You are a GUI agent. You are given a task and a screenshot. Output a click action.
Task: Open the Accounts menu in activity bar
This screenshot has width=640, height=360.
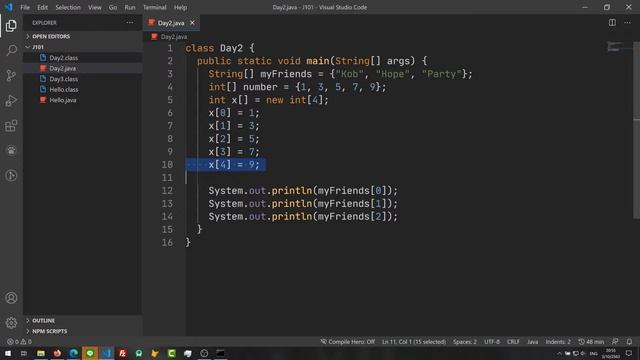[11, 298]
